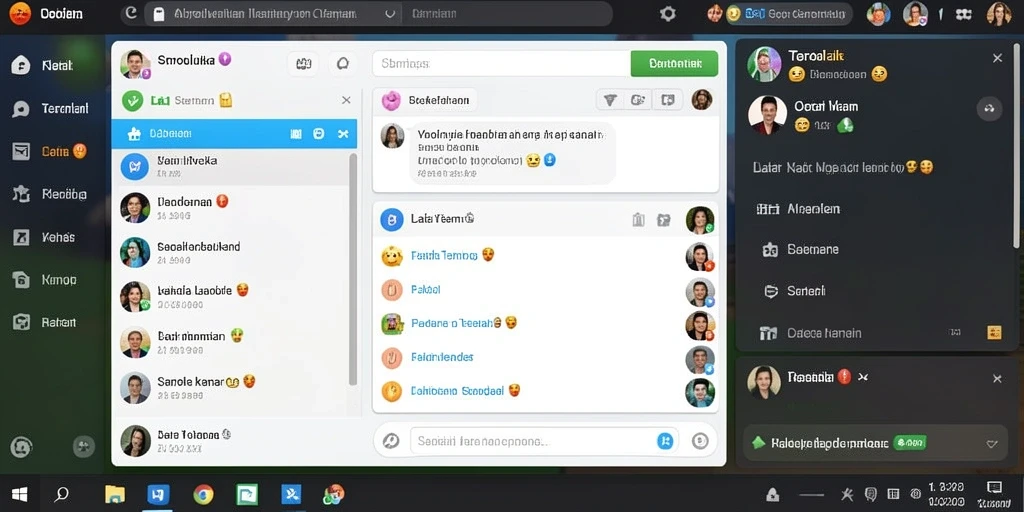
Task: Click the reload icon beside the address bar
Action: (131, 13)
